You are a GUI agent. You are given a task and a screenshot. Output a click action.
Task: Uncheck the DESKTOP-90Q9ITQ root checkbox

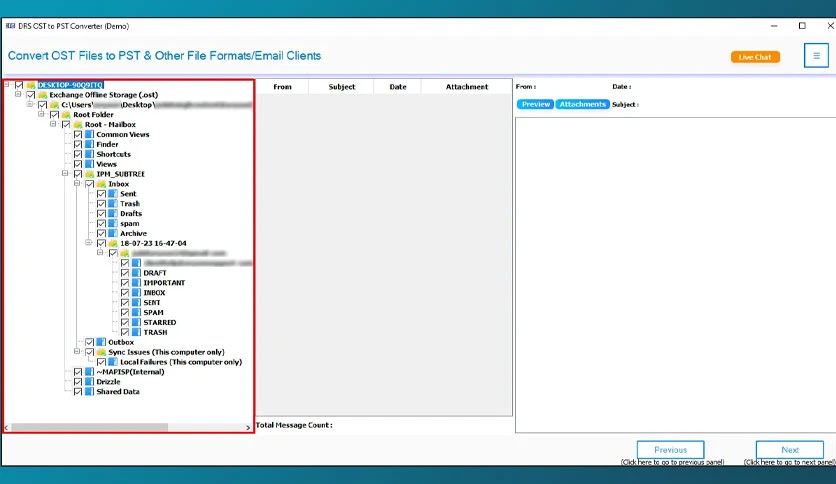19,85
